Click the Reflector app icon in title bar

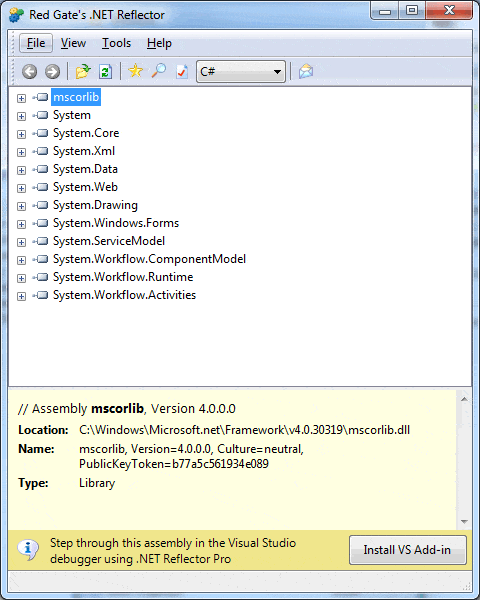click(x=16, y=15)
